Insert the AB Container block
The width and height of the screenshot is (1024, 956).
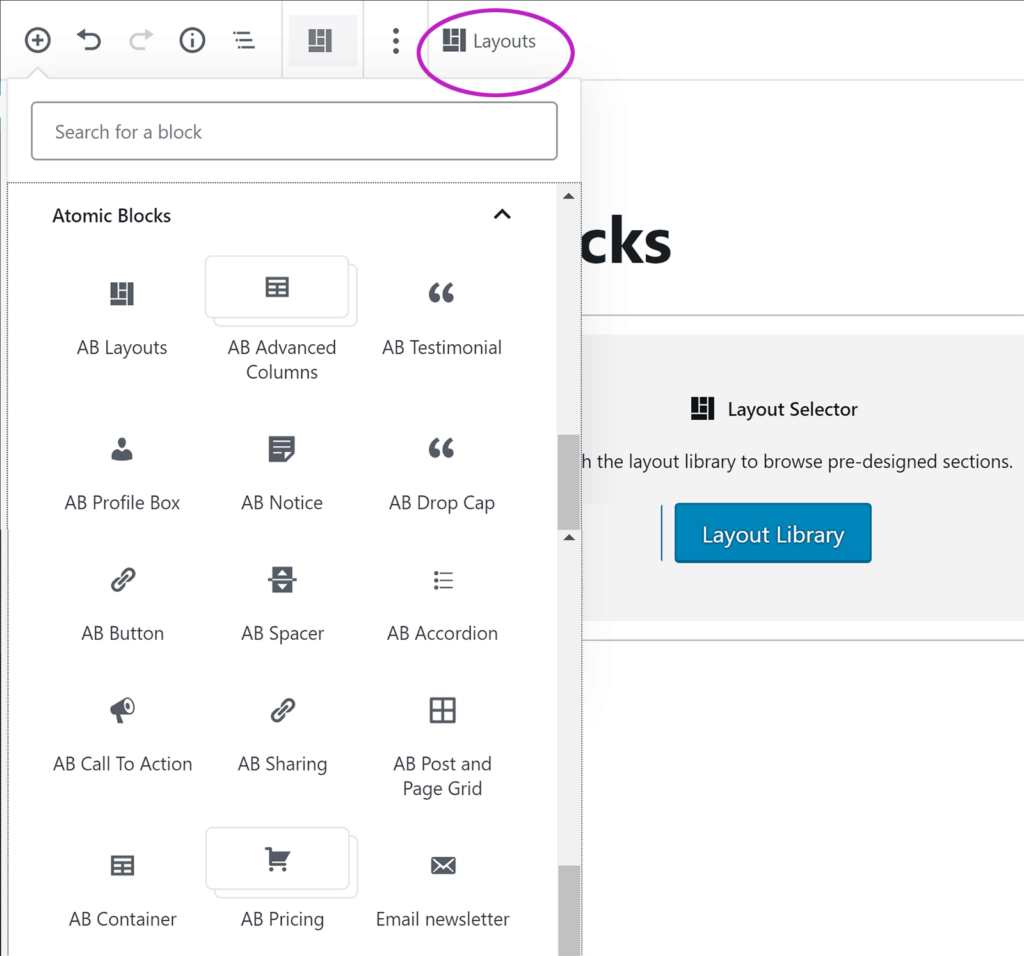(x=122, y=890)
